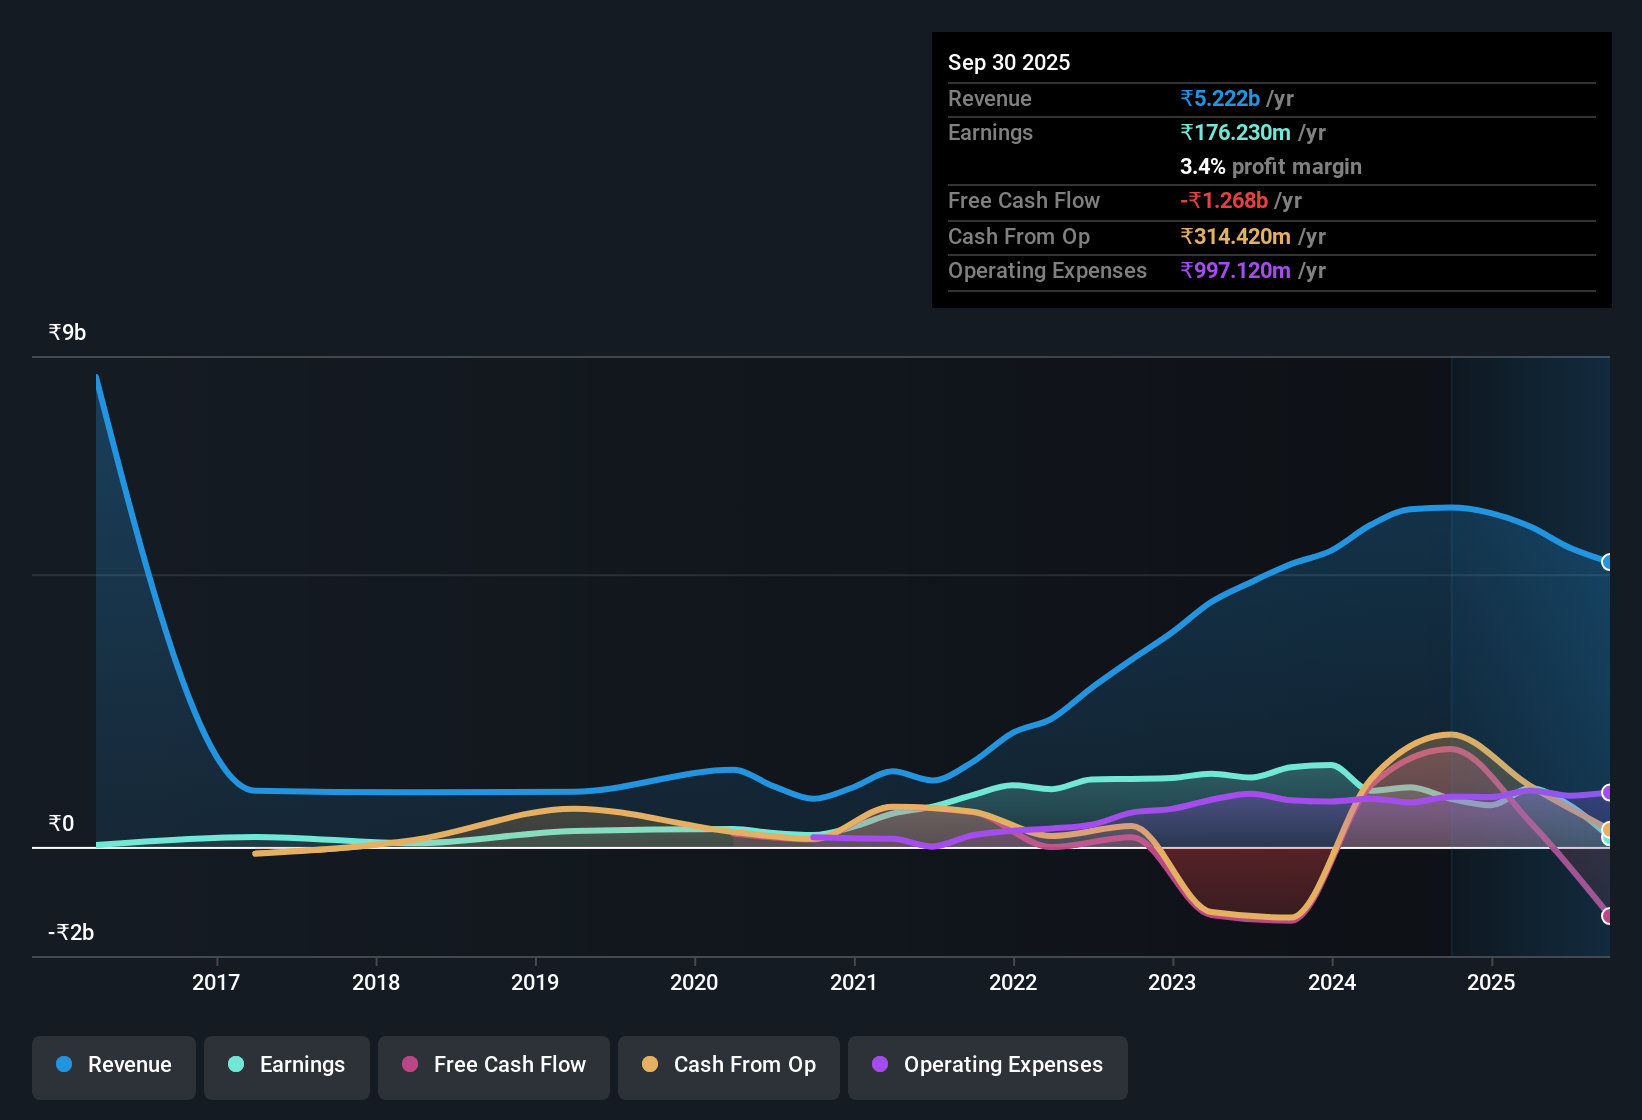Toggle the Earnings series off
This screenshot has height=1120, width=1642.
(x=286, y=1066)
